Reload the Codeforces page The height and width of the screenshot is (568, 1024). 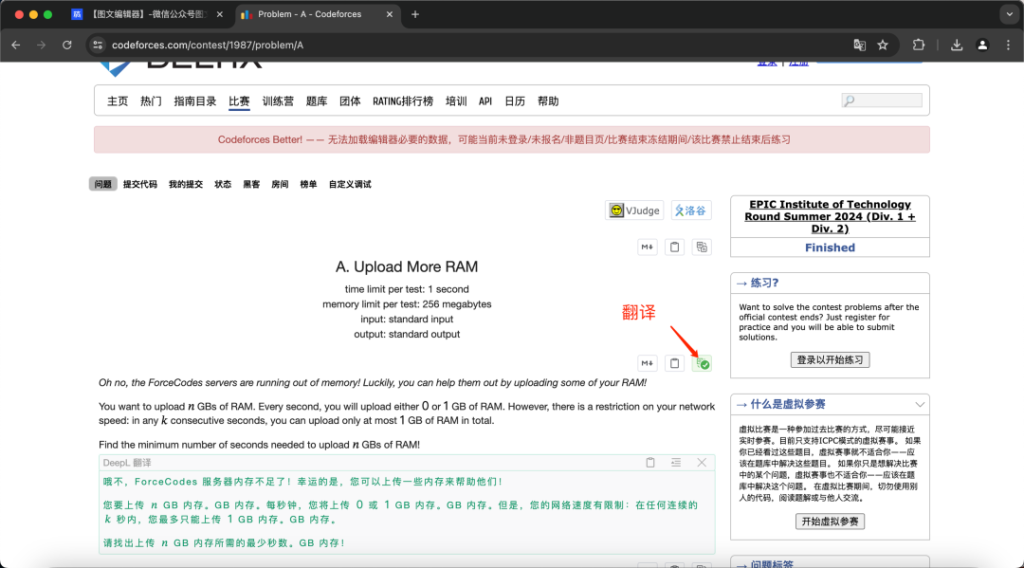coord(67,45)
